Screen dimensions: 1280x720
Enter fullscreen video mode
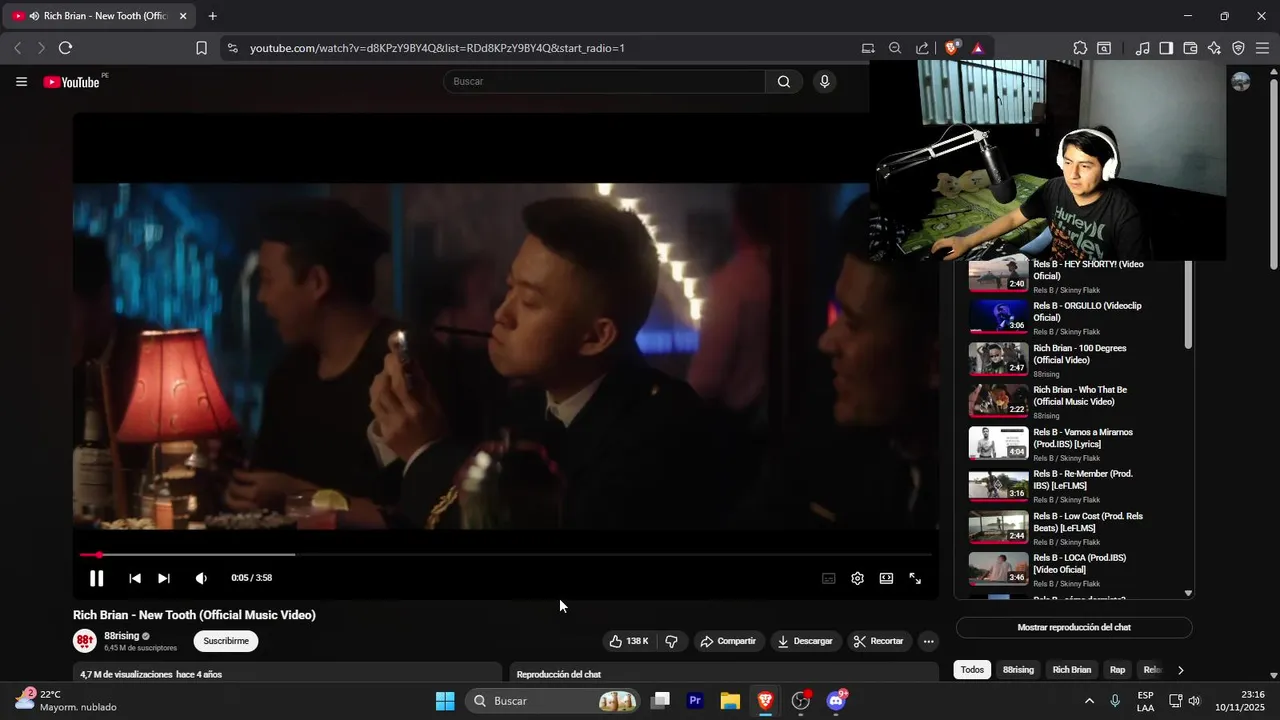[x=915, y=578]
